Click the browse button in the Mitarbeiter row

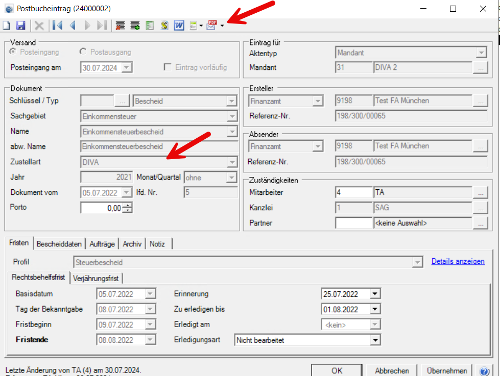click(x=480, y=193)
